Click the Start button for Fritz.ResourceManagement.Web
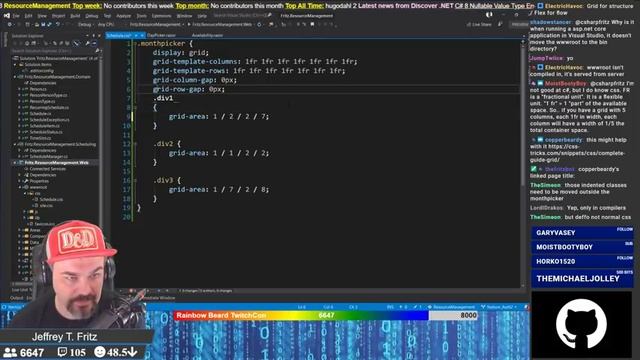 tap(222, 24)
